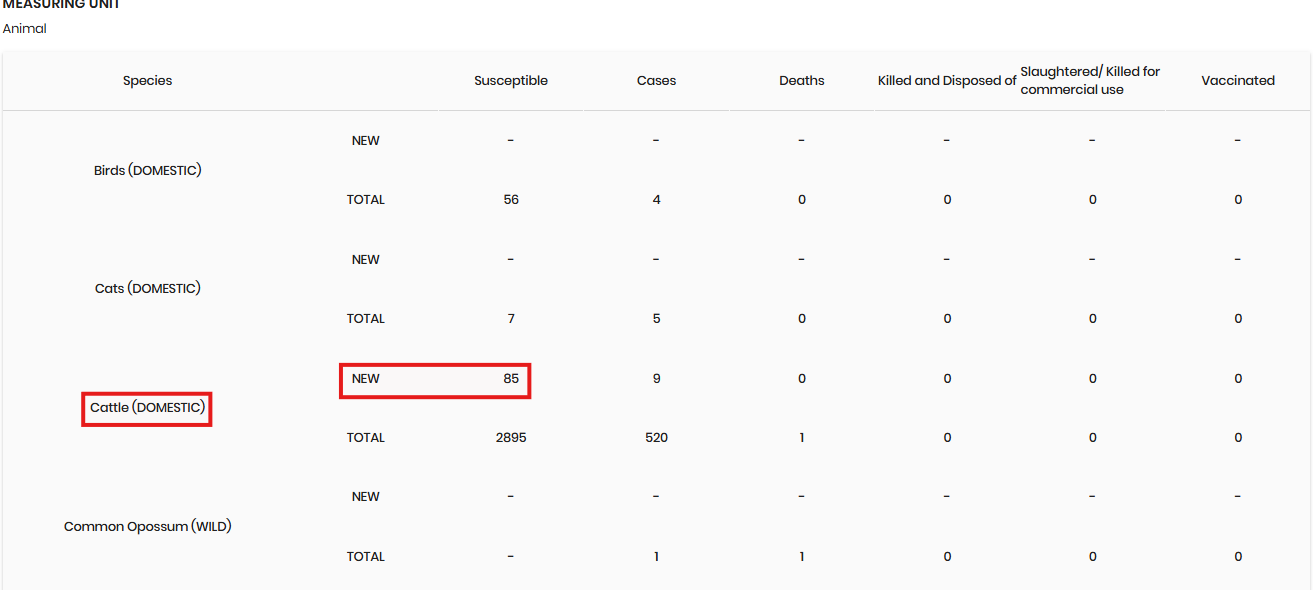Click Birds total susceptible value 56
This screenshot has height=590, width=1313.
tap(511, 200)
